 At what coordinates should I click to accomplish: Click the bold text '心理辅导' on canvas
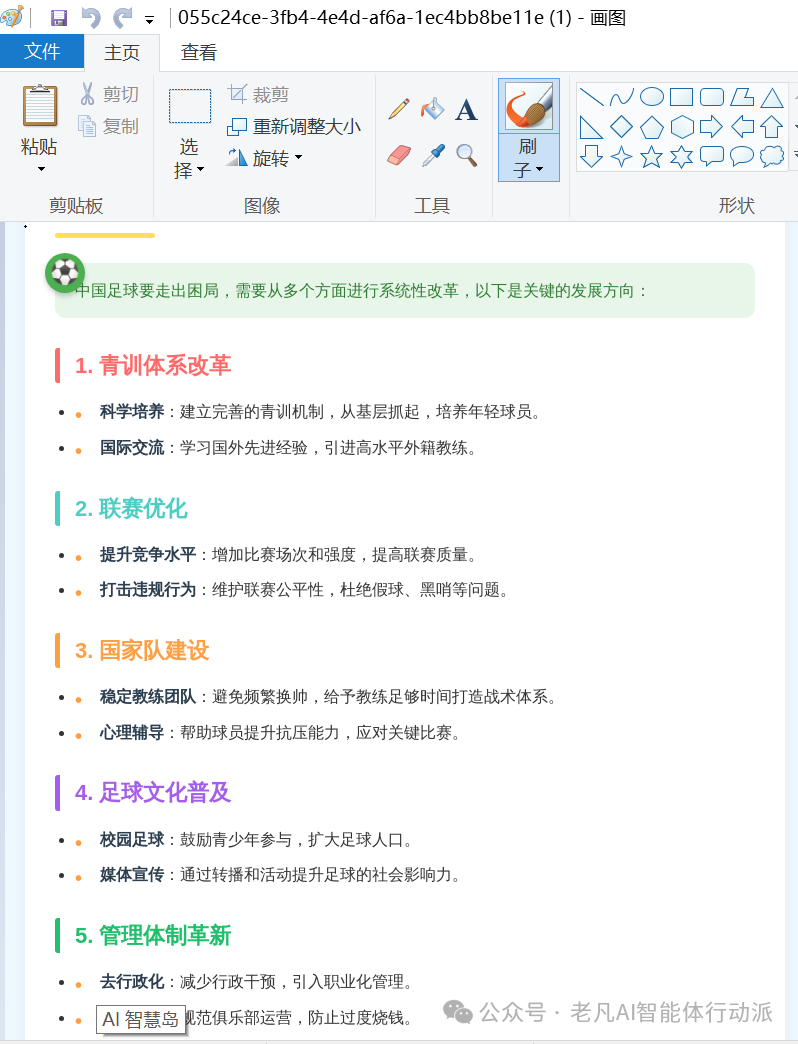point(132,733)
